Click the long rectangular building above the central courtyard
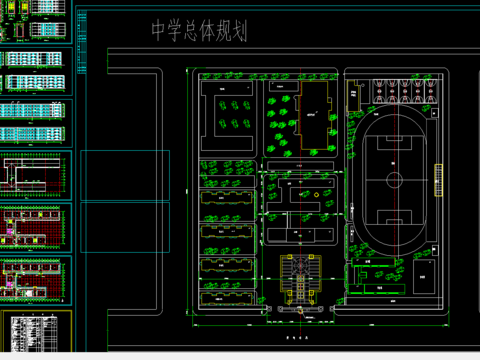The width and height of the screenshot is (480, 360). 300,166
